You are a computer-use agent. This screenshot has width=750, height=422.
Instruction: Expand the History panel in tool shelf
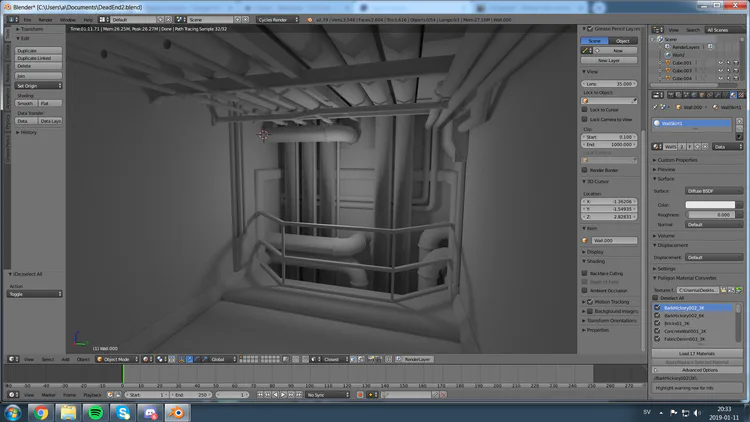[27, 132]
